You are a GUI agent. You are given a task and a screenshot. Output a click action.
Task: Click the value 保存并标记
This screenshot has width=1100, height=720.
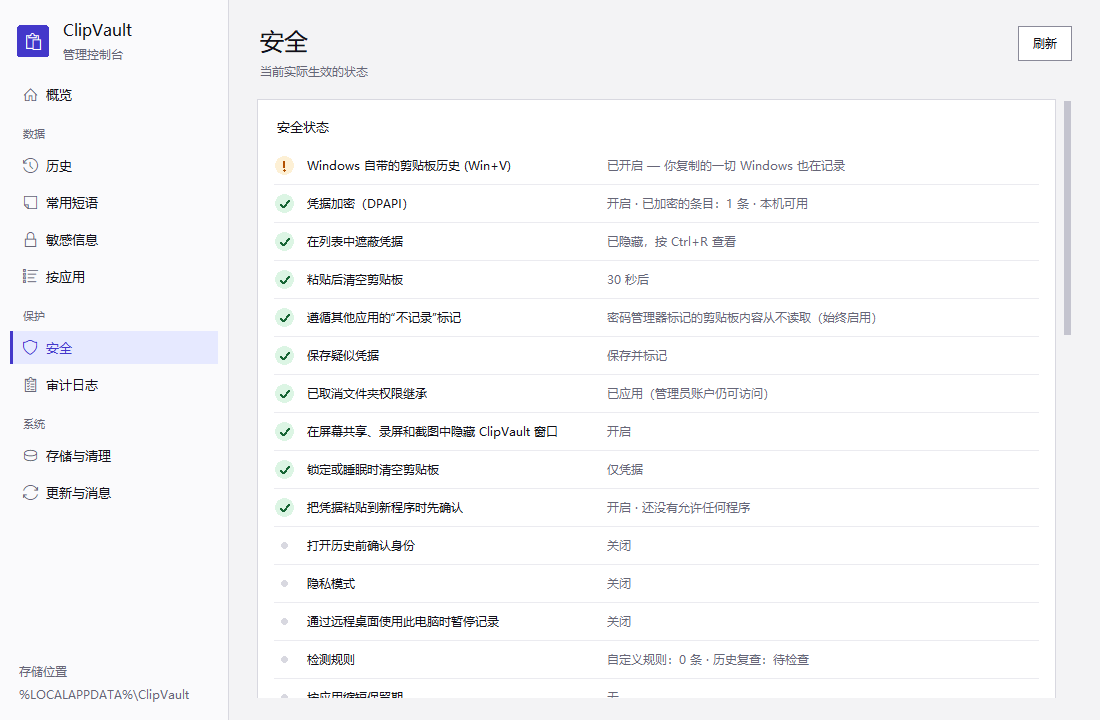[636, 355]
